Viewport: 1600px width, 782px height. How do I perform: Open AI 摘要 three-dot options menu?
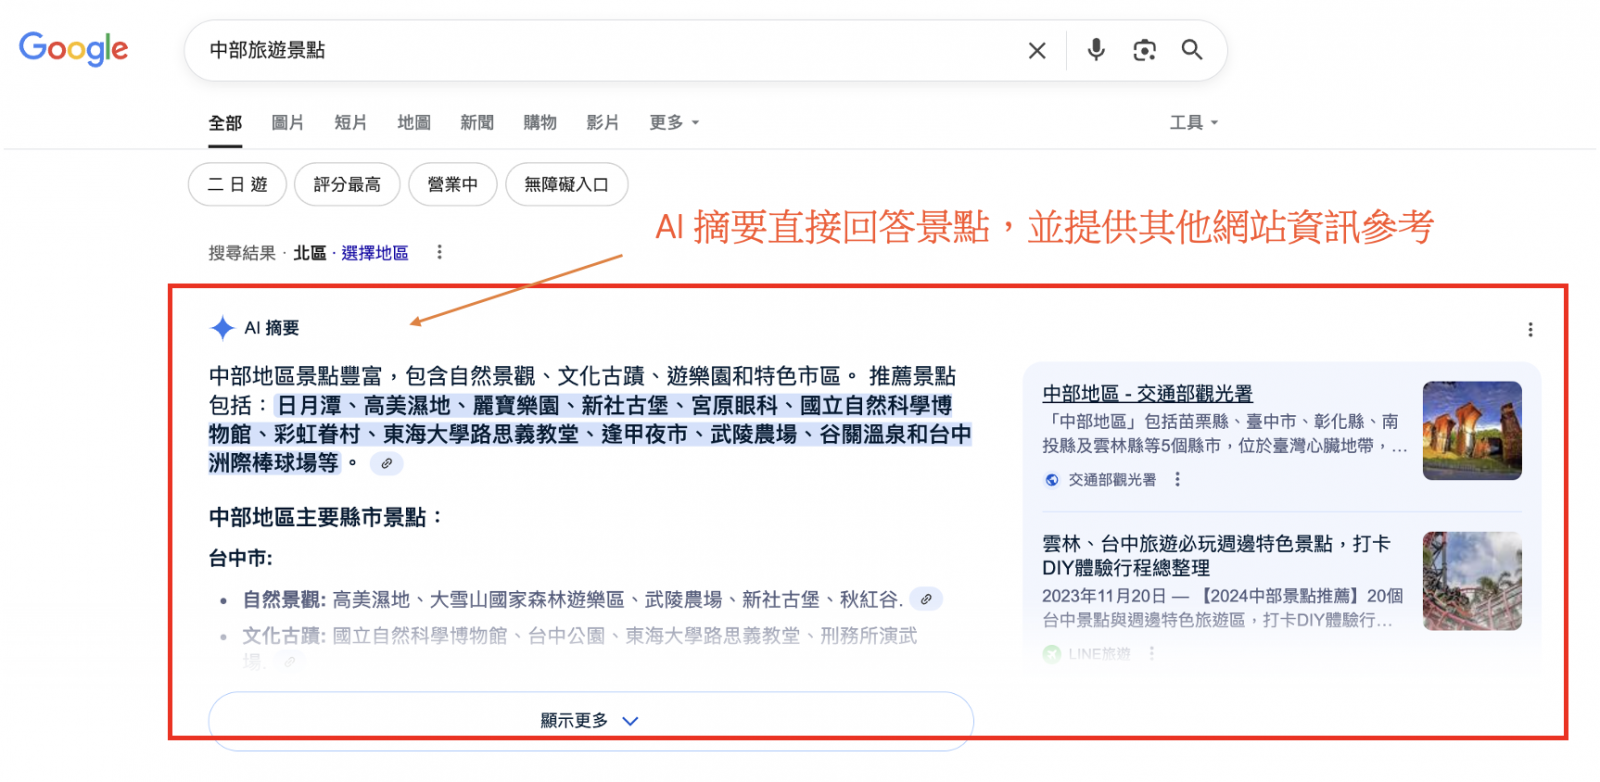pyautogui.click(x=1529, y=330)
